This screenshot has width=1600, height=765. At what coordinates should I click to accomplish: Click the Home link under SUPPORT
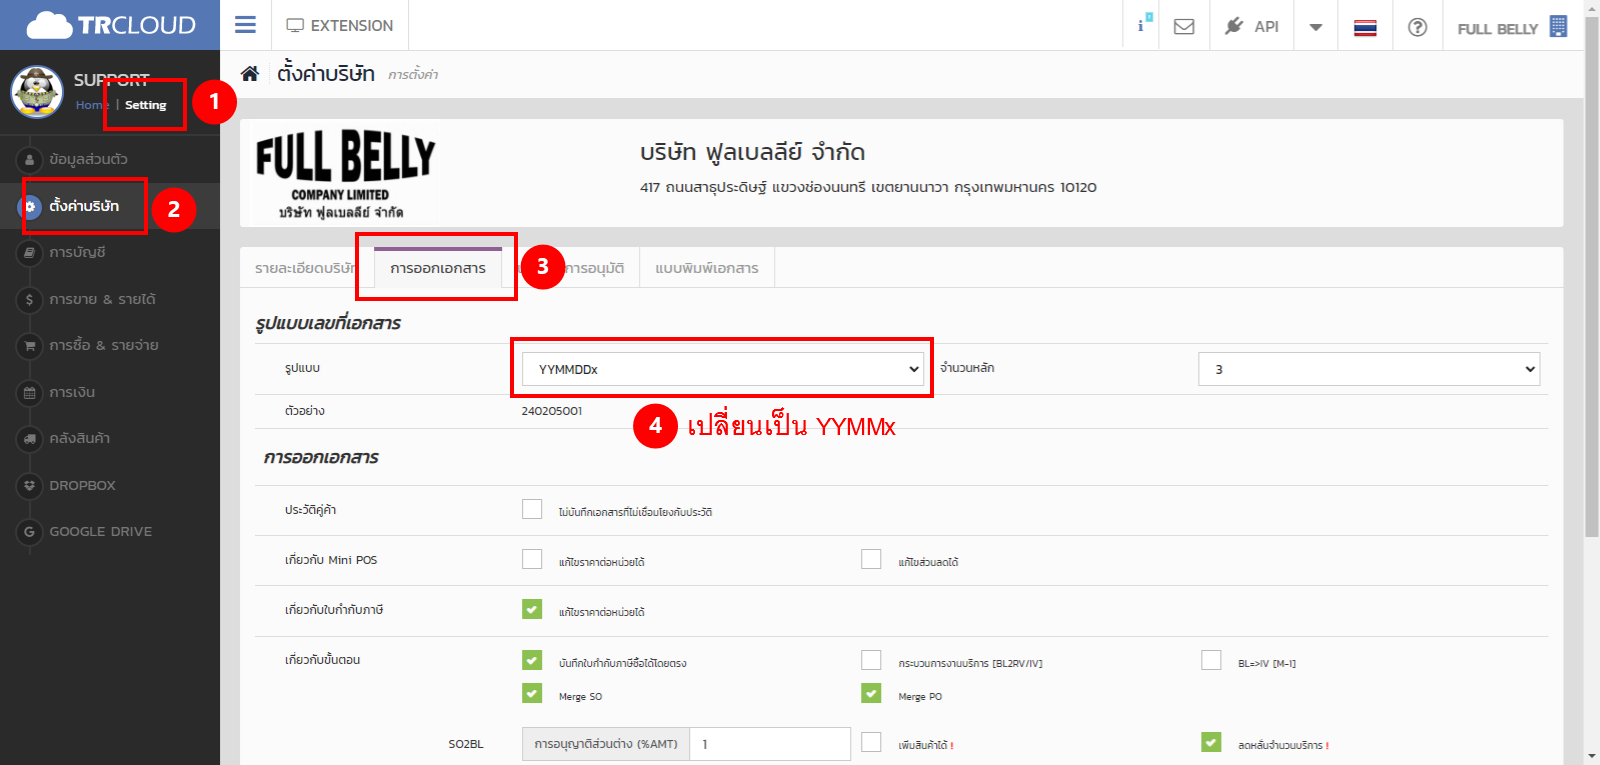pos(92,105)
